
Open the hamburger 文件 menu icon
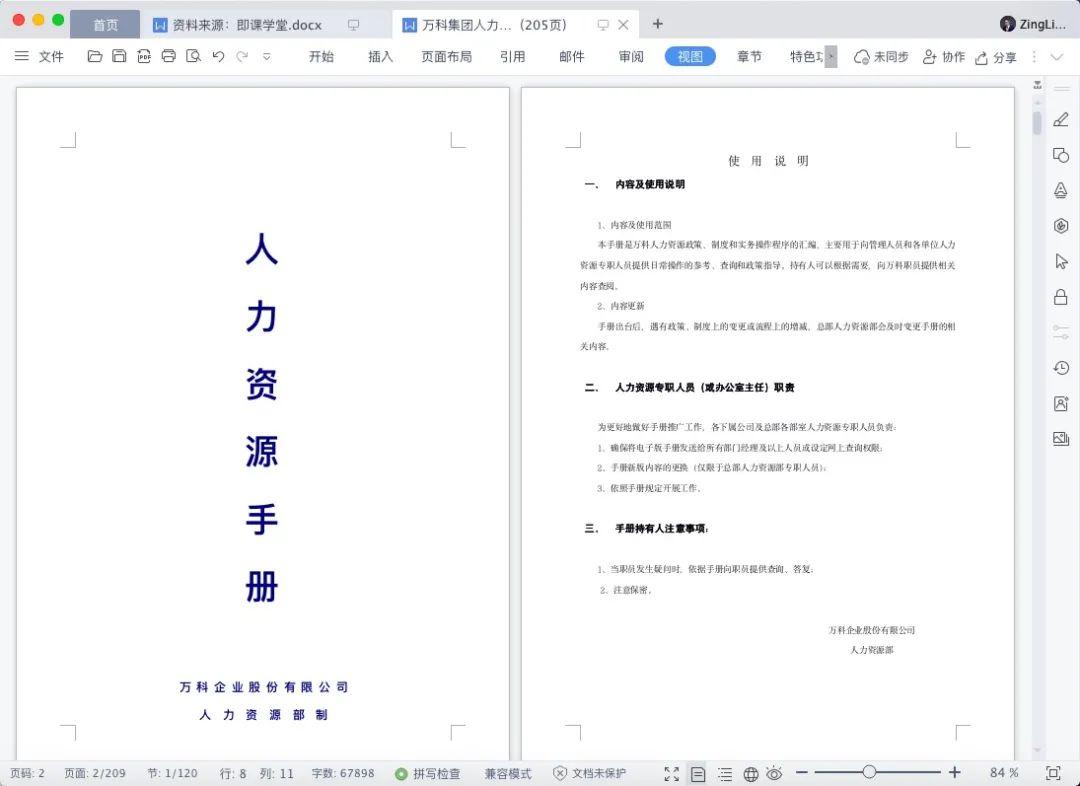(x=22, y=56)
